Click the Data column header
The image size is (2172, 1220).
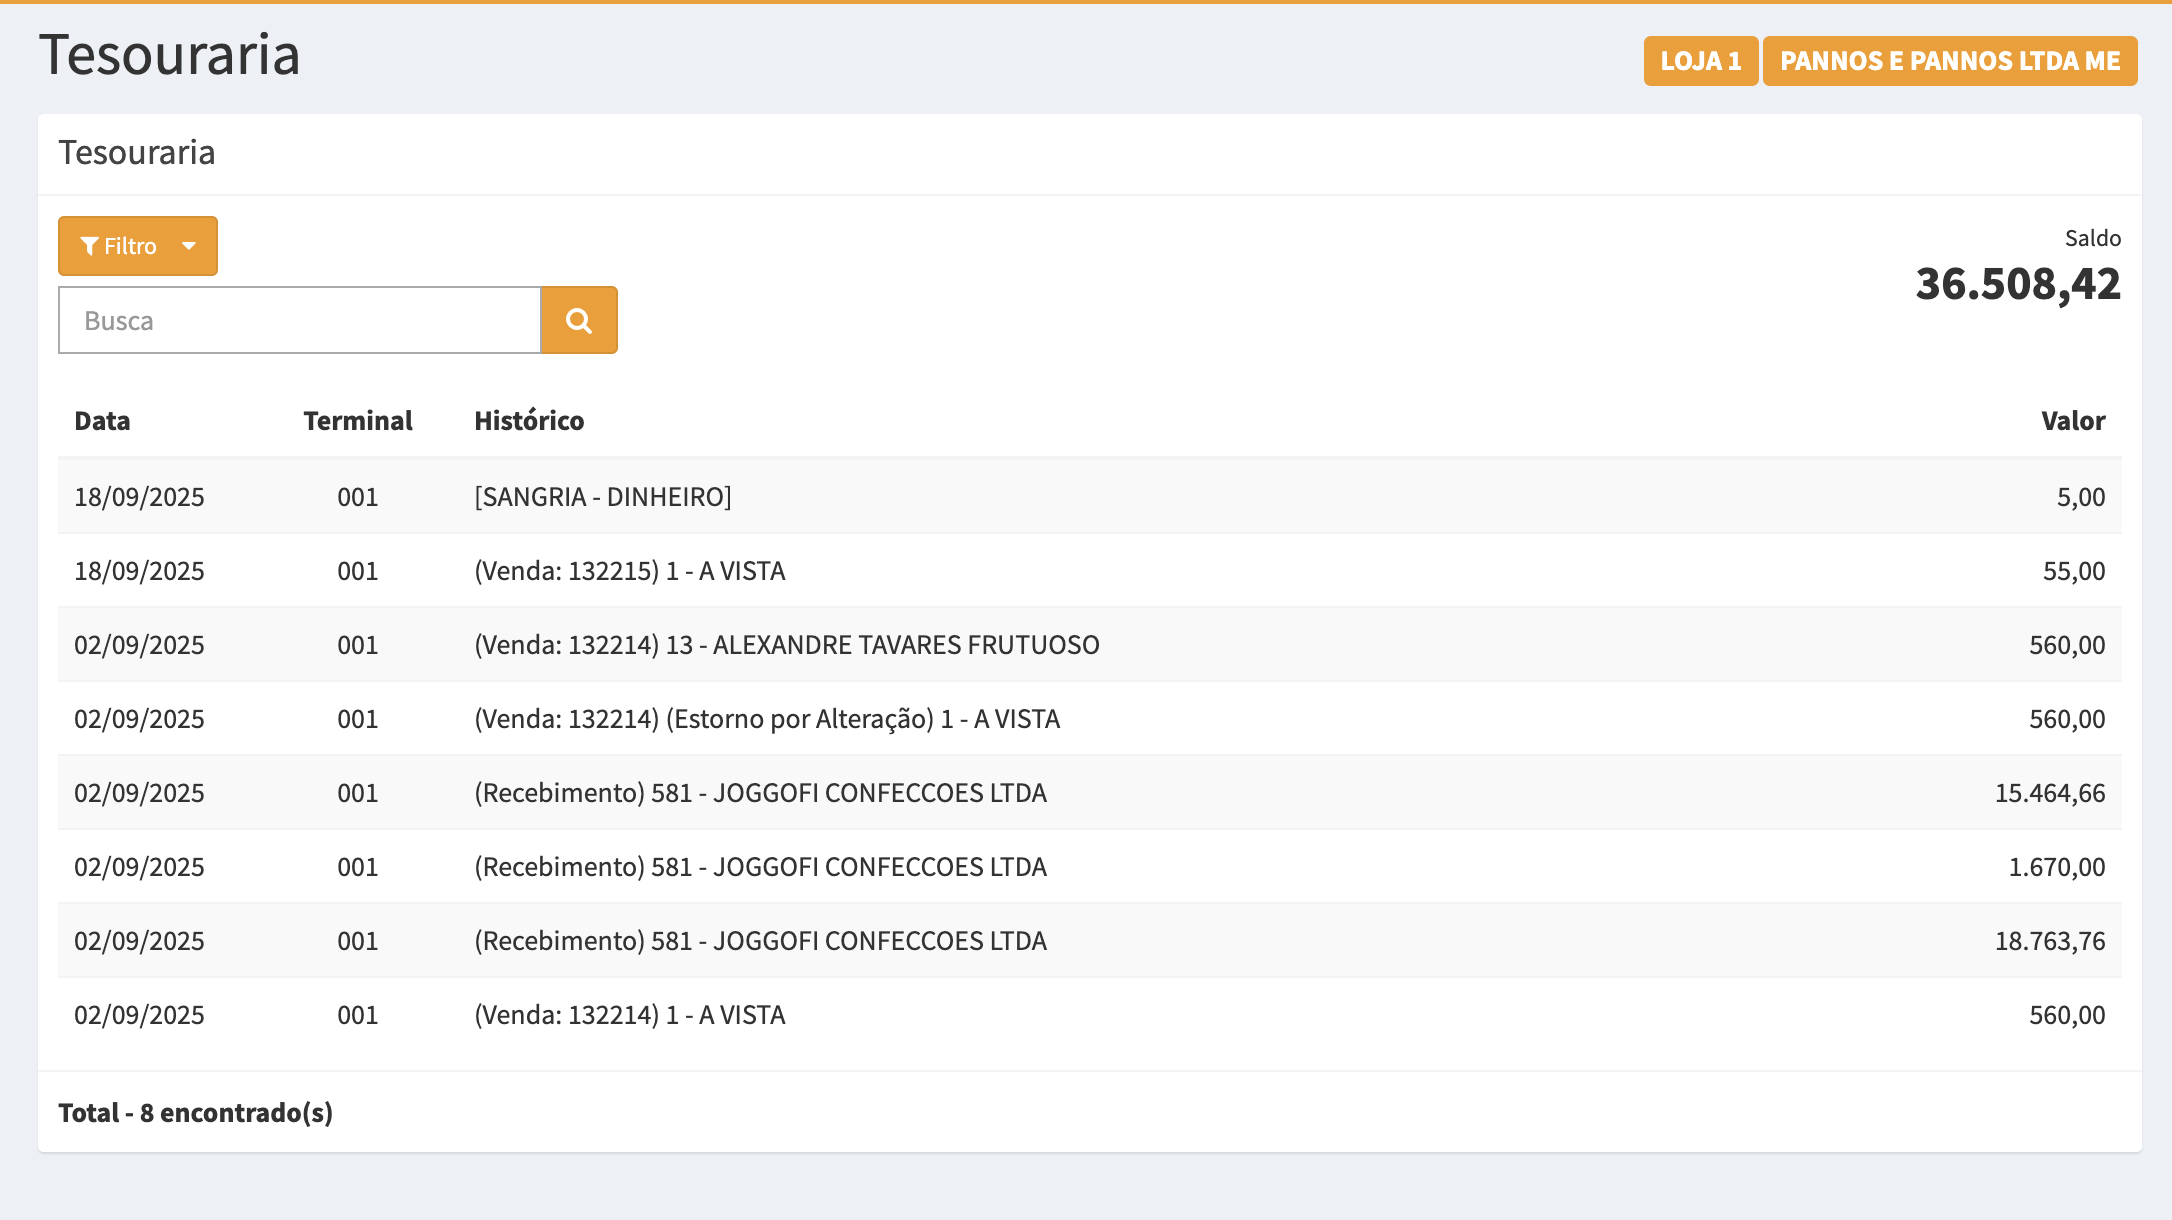click(x=102, y=421)
